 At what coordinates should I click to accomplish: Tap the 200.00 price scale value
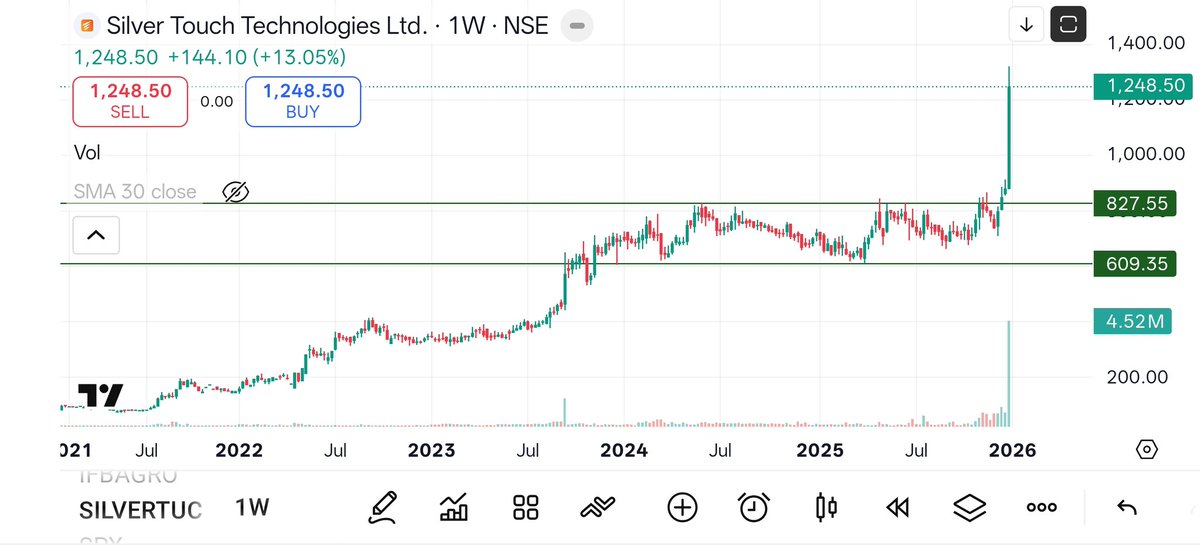(1137, 376)
